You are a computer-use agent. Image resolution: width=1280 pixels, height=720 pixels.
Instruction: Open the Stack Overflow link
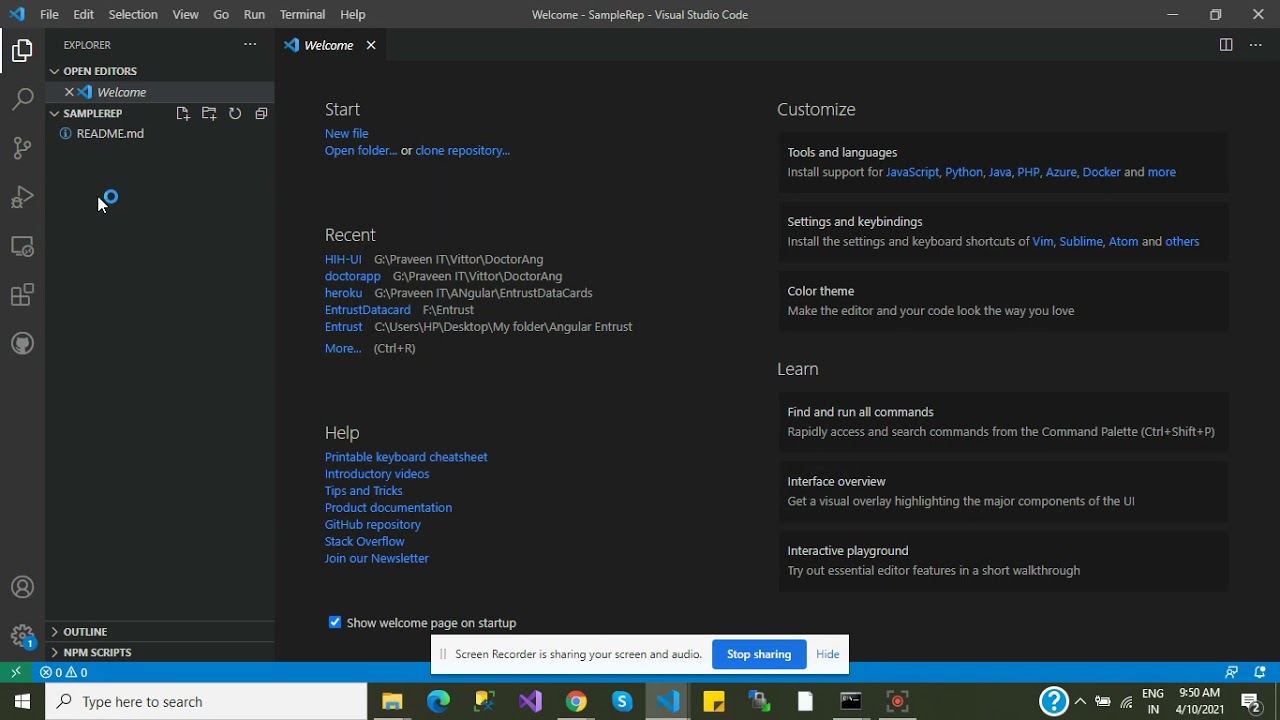coord(364,542)
